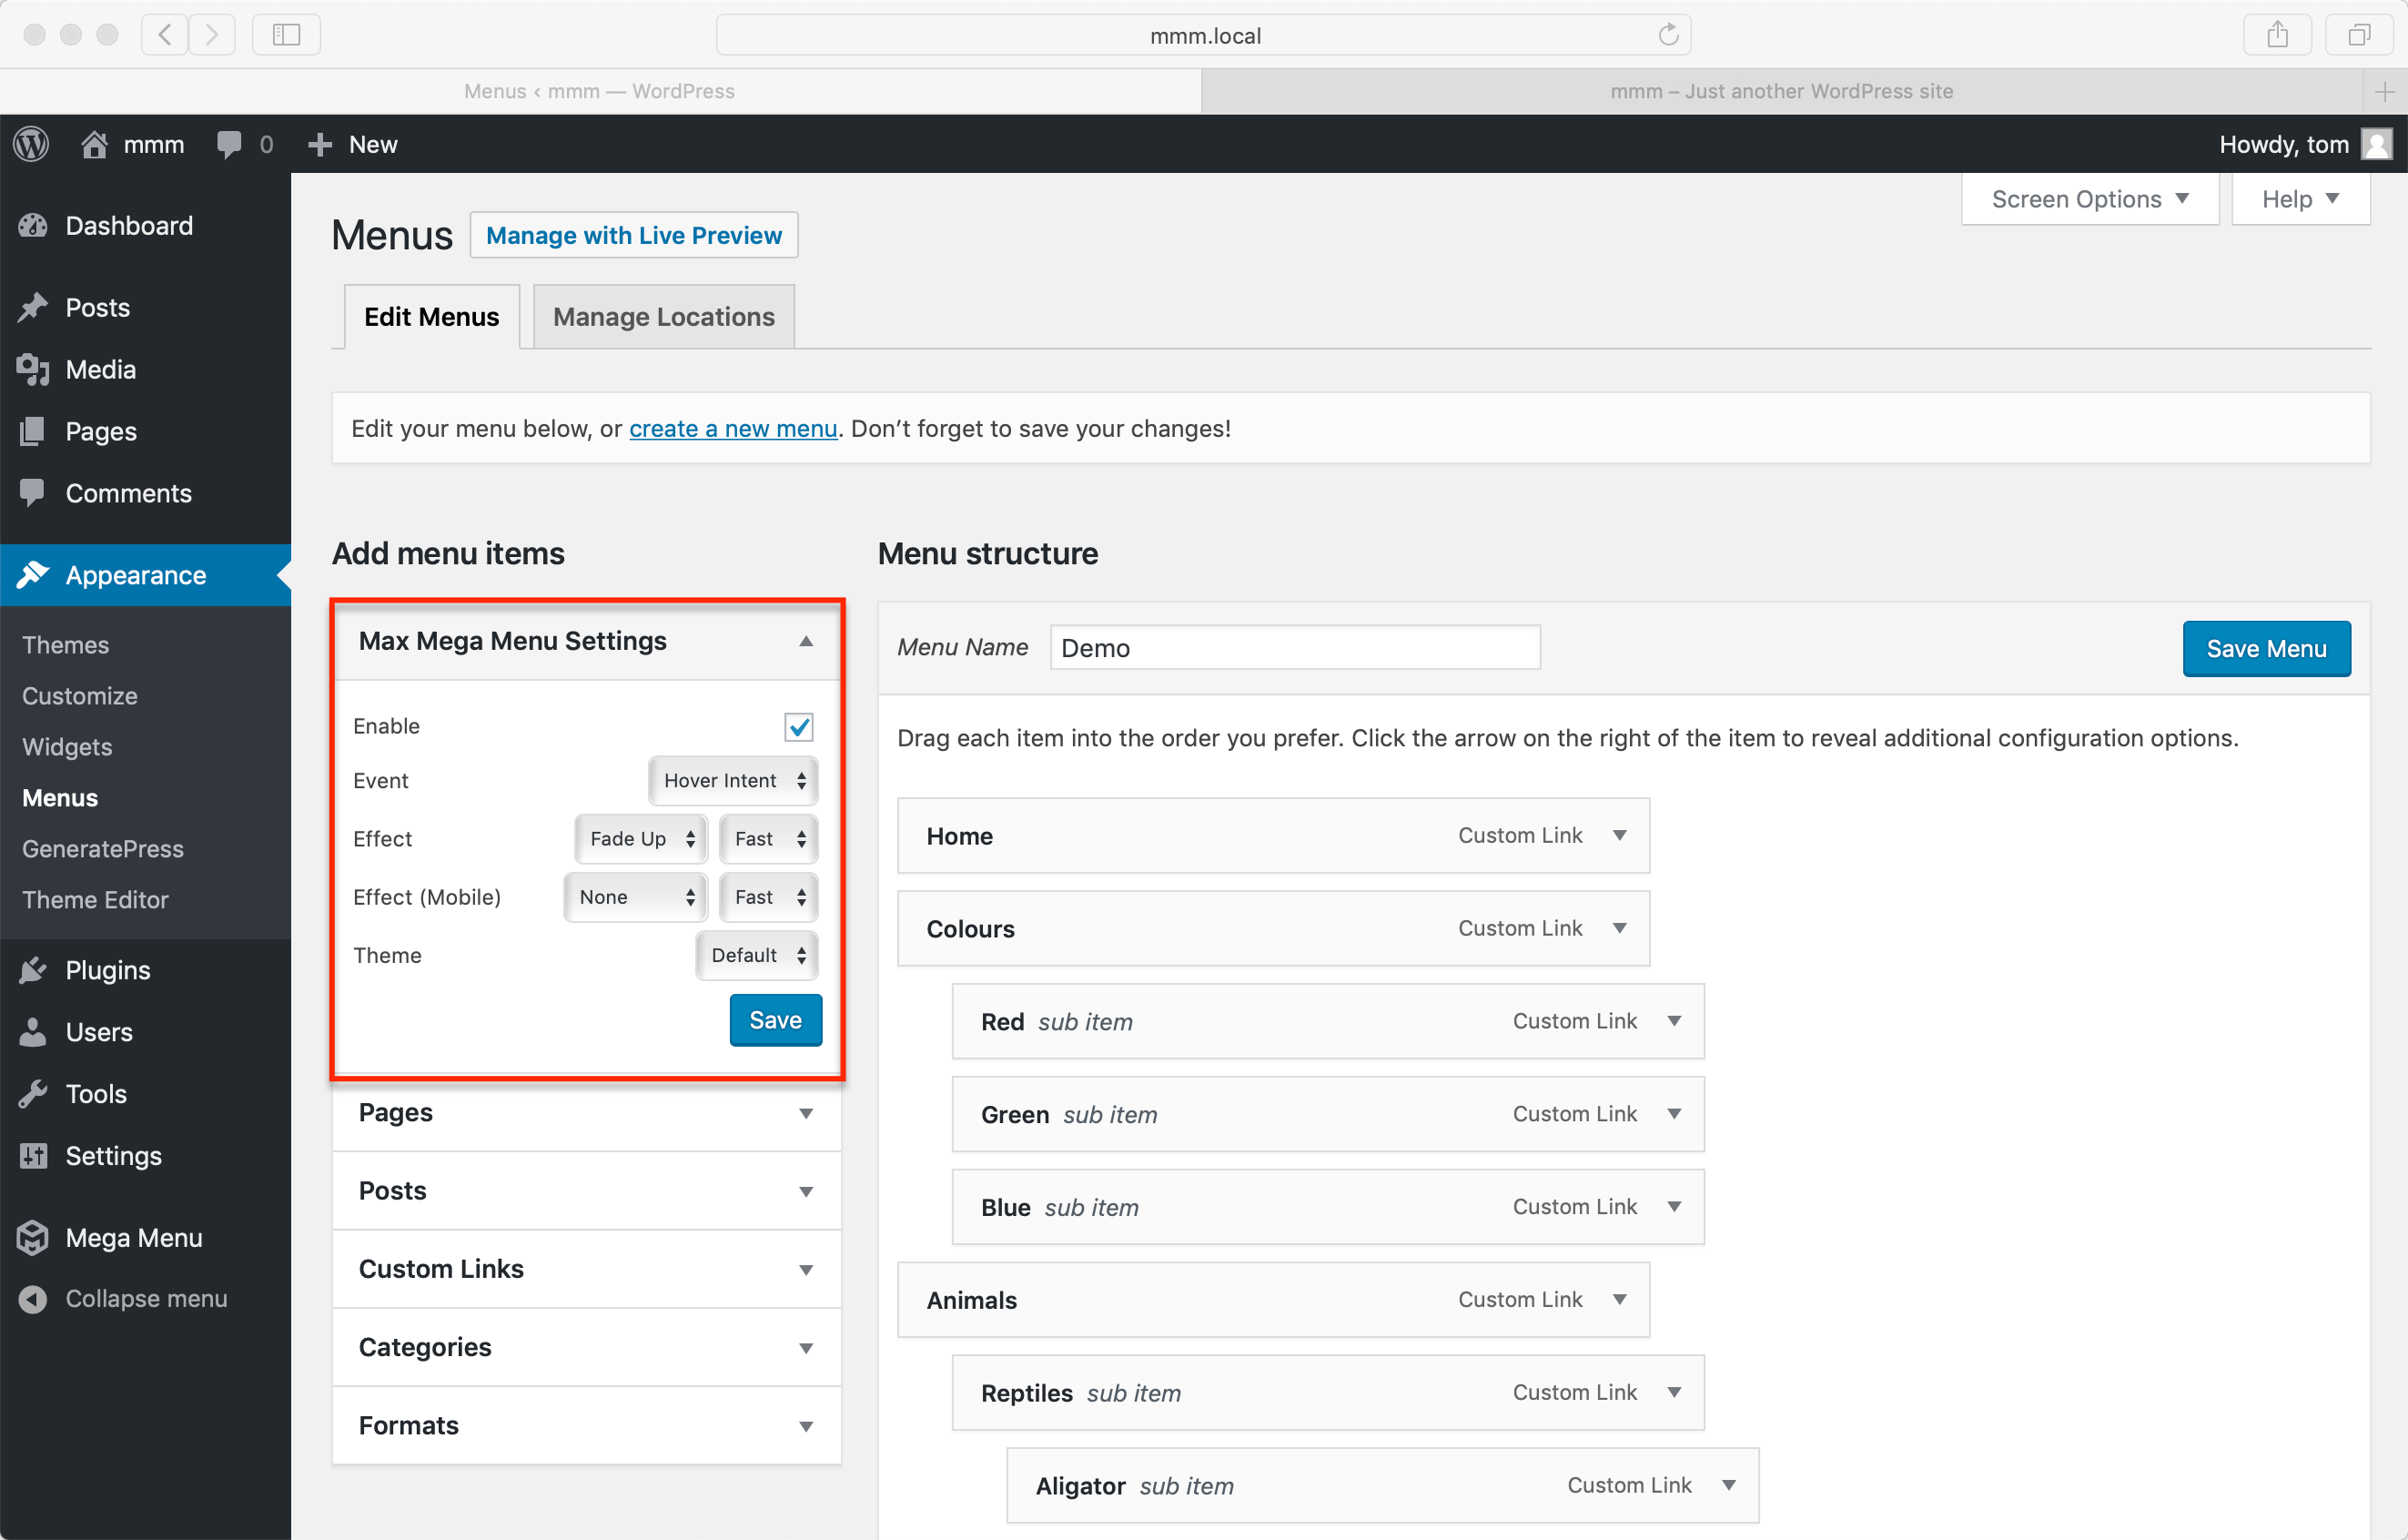Click the WordPress logo icon
The width and height of the screenshot is (2408, 1540).
click(x=32, y=144)
